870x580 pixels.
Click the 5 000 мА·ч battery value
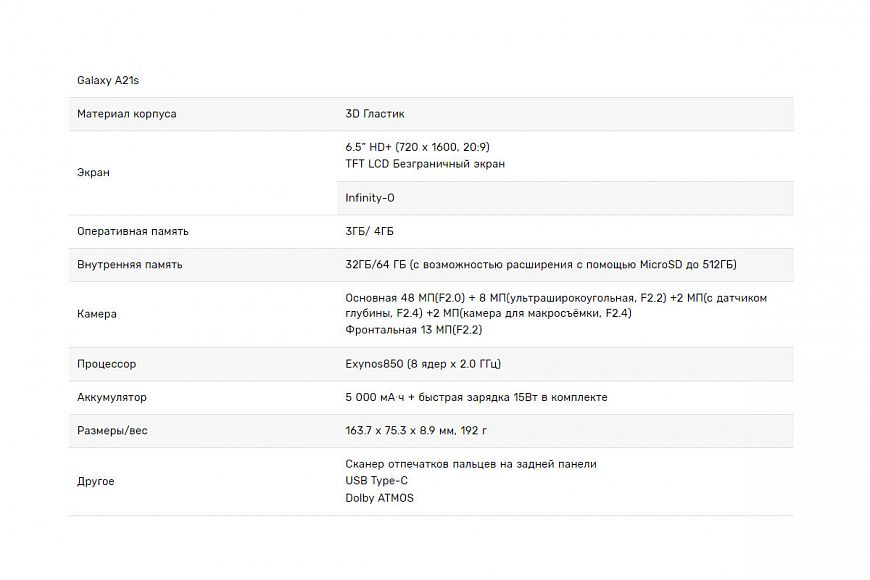[476, 397]
